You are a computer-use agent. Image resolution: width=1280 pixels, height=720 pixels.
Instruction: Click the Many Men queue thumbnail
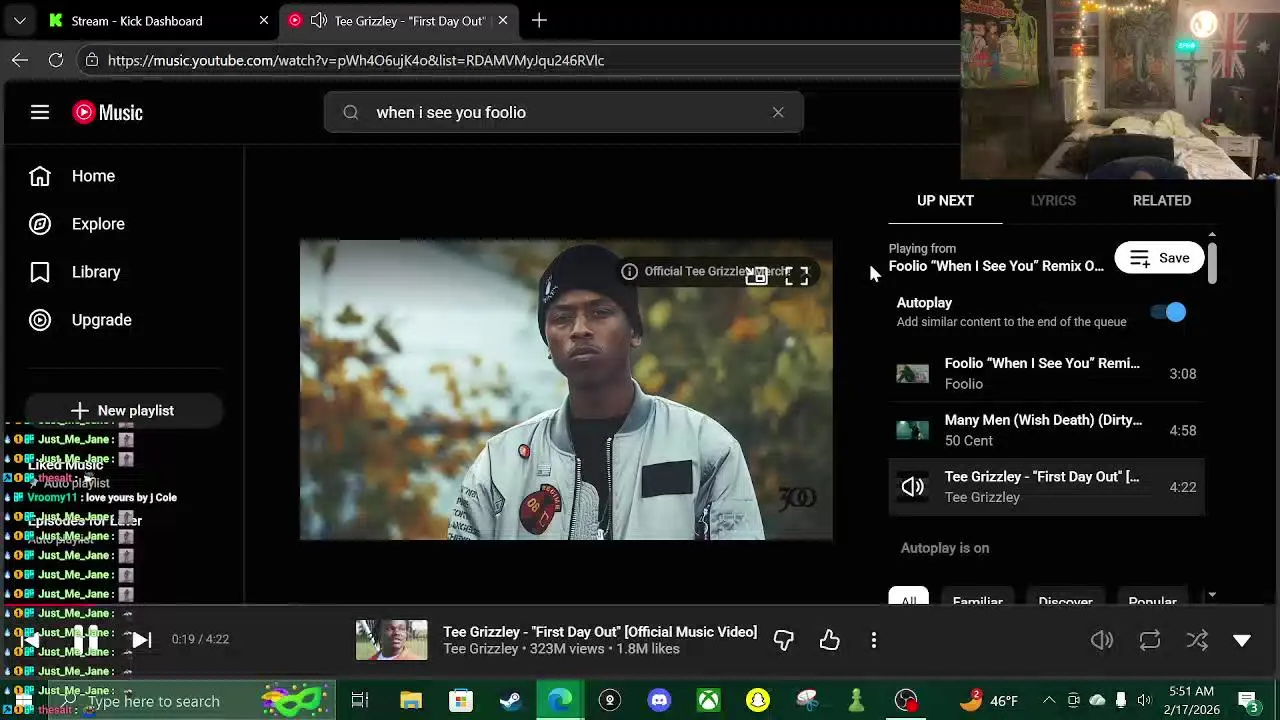tap(912, 430)
